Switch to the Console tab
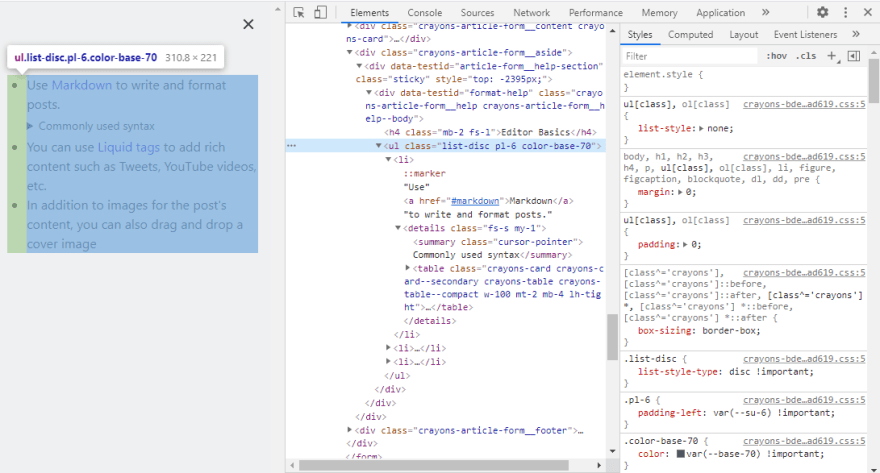The width and height of the screenshot is (880, 473). point(424,12)
